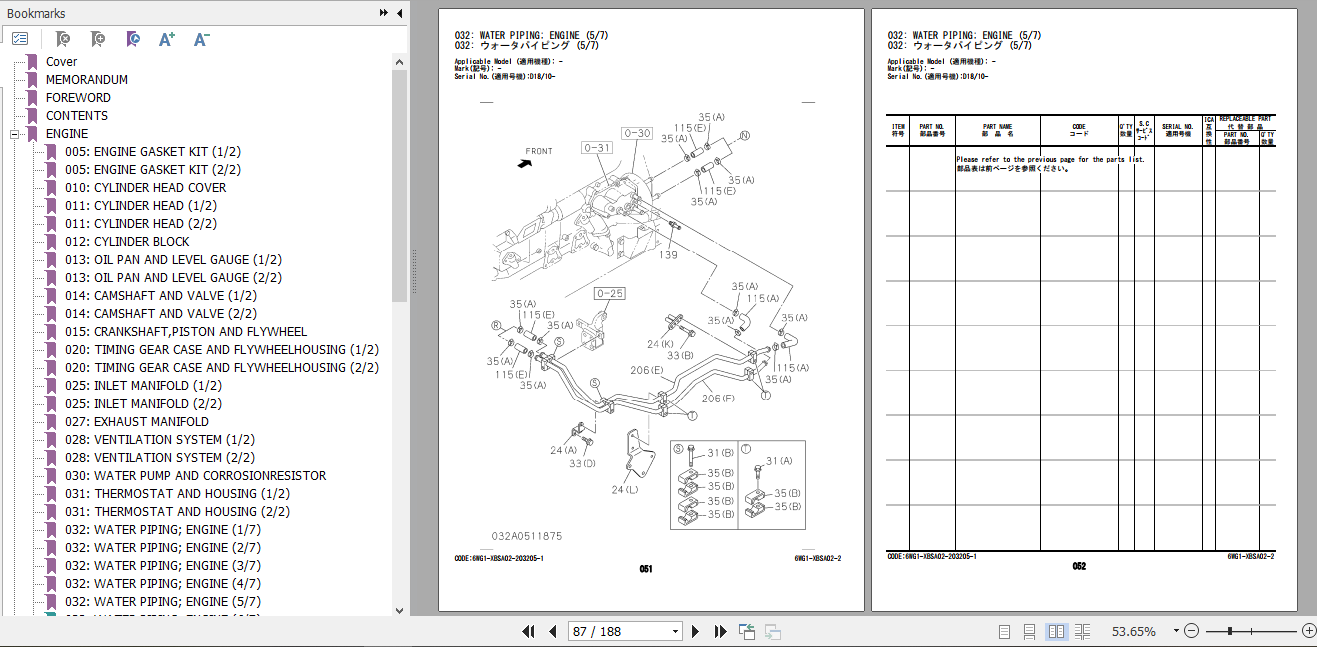Image resolution: width=1317 pixels, height=647 pixels.
Task: Zoom in with the plus button
Action: point(1308,631)
